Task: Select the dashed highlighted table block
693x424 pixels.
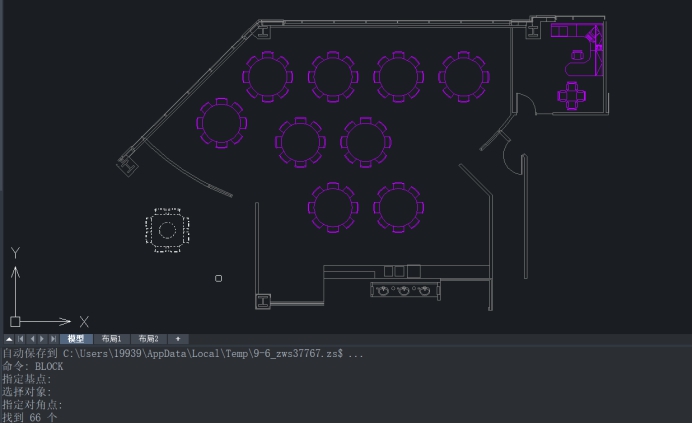Action: point(167,230)
